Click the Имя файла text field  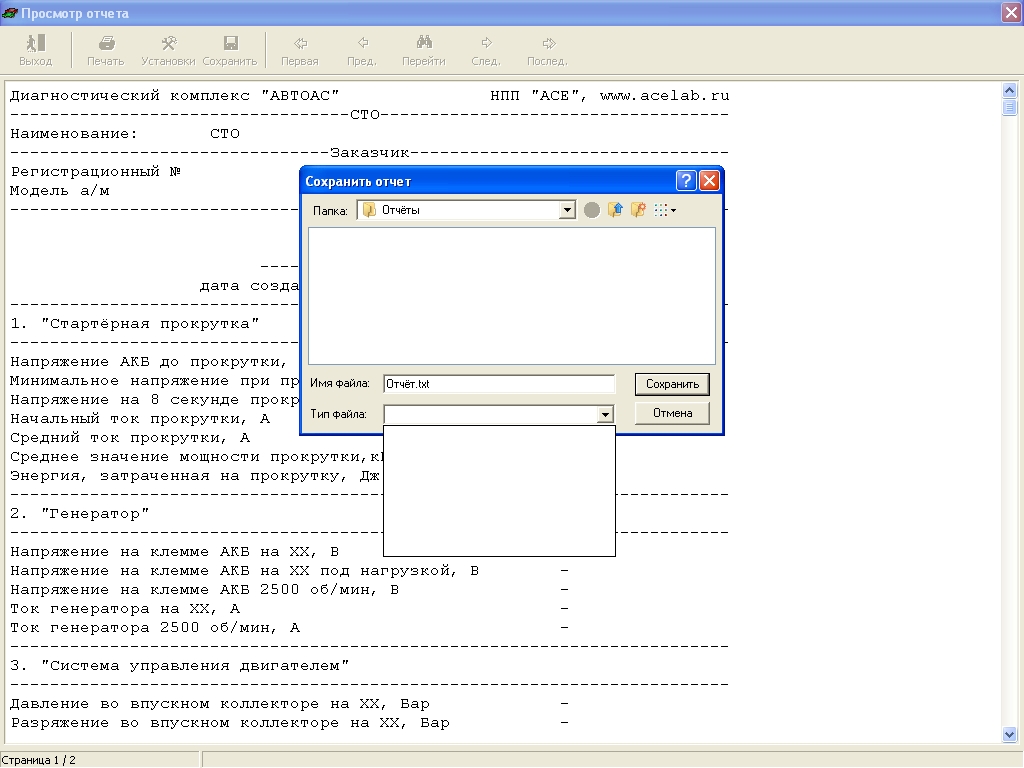[x=498, y=384]
